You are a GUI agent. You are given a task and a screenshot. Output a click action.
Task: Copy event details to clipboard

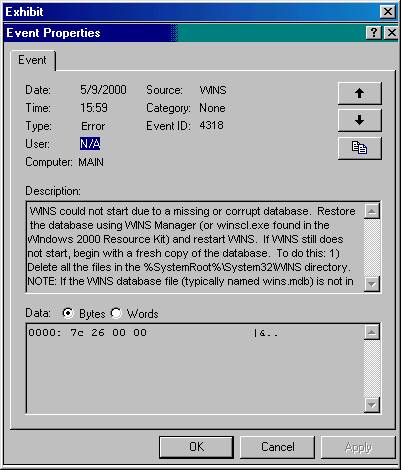(359, 148)
